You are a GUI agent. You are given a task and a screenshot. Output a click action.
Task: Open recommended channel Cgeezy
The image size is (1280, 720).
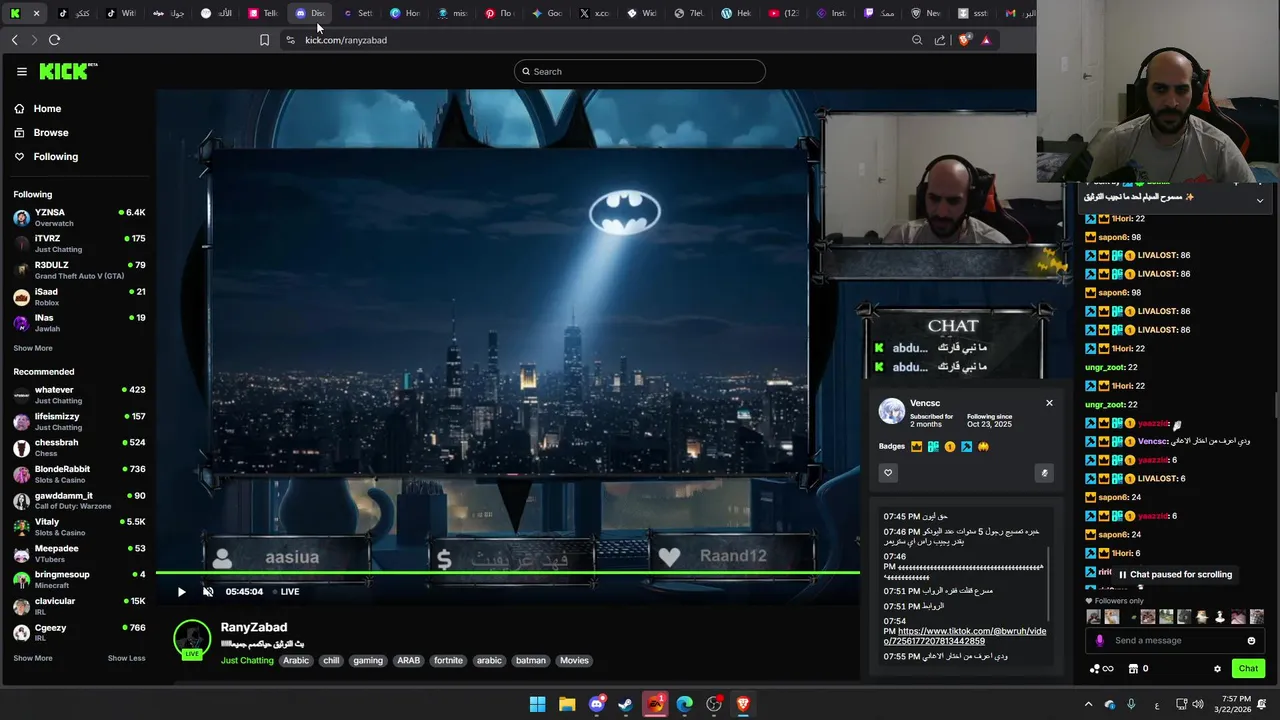(79, 632)
